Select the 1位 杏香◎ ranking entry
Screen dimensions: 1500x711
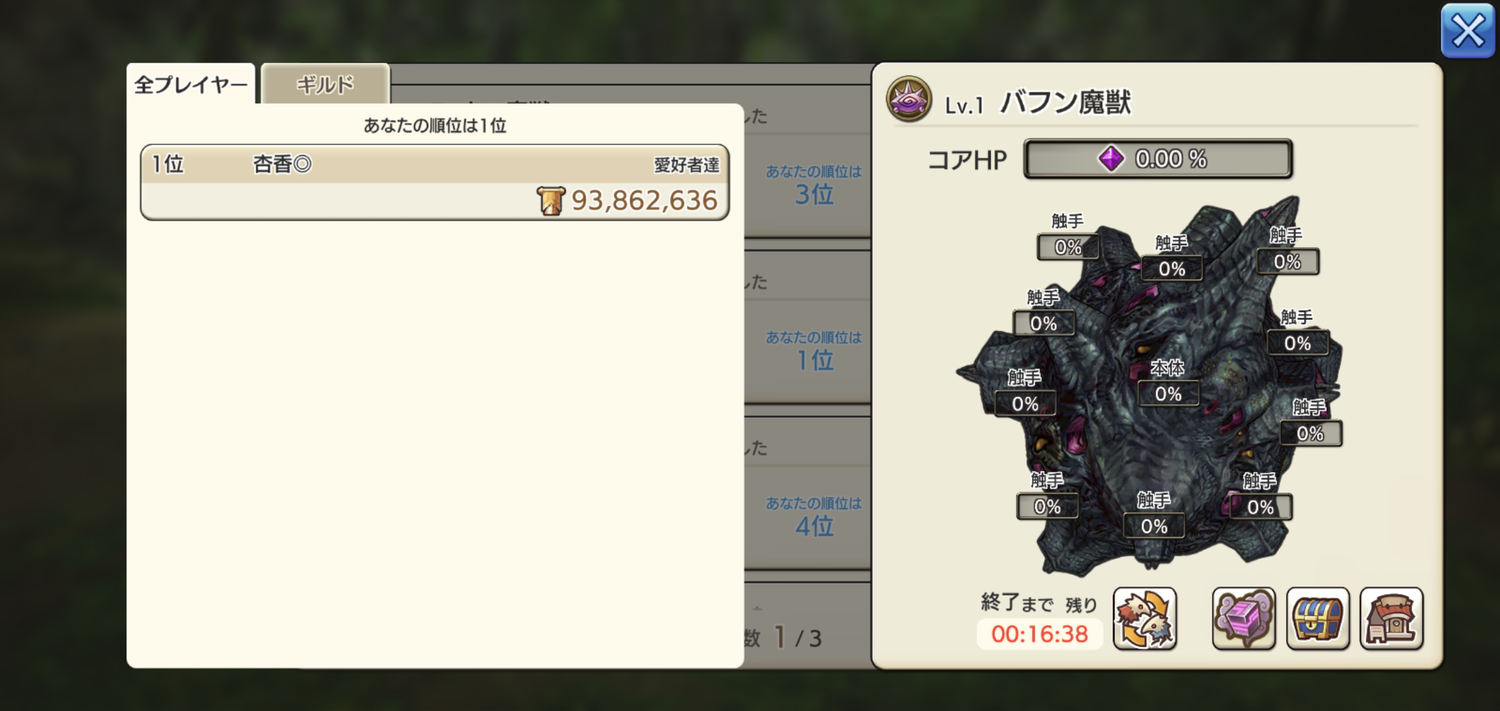click(435, 182)
